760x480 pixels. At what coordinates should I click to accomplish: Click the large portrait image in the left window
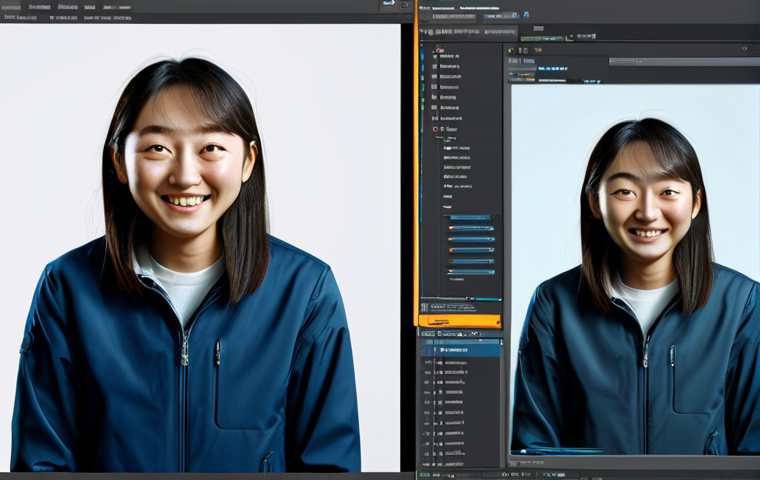[x=200, y=248]
